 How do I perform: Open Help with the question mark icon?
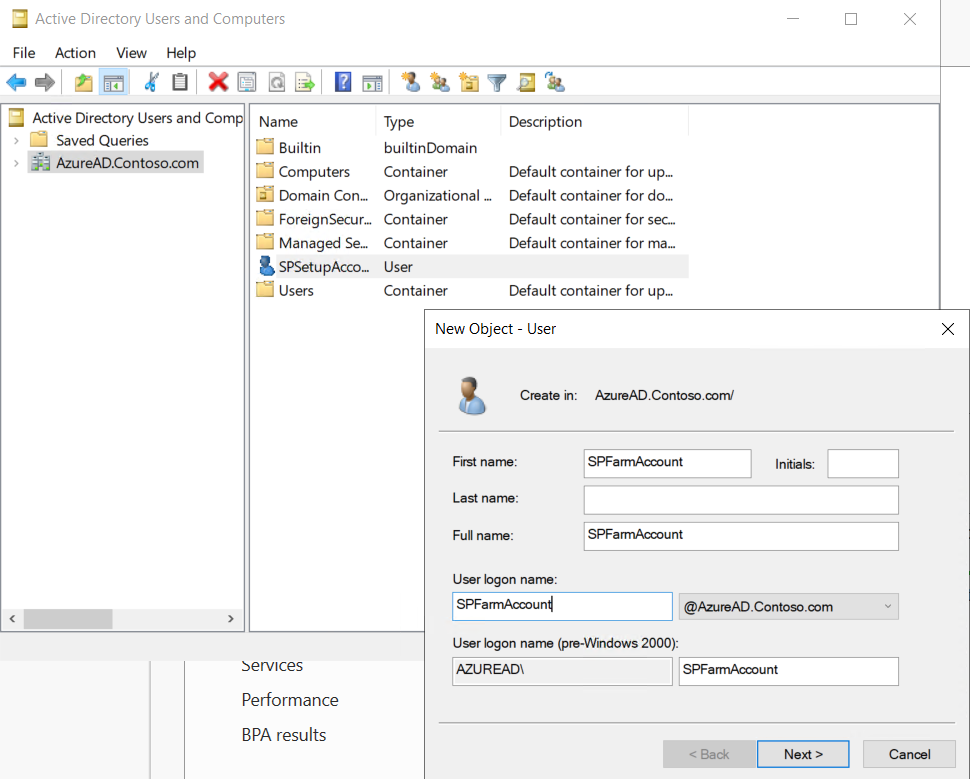(343, 82)
